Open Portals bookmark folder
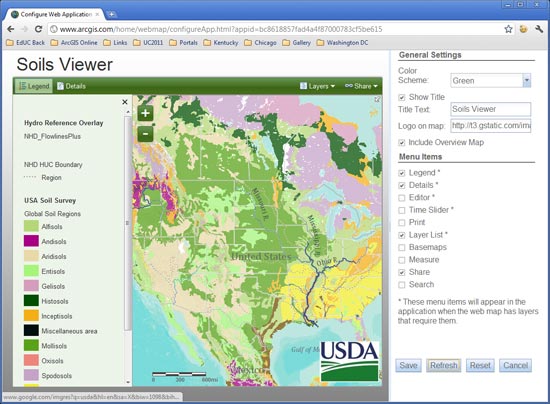The height and width of the screenshot is (404, 550). tap(183, 43)
